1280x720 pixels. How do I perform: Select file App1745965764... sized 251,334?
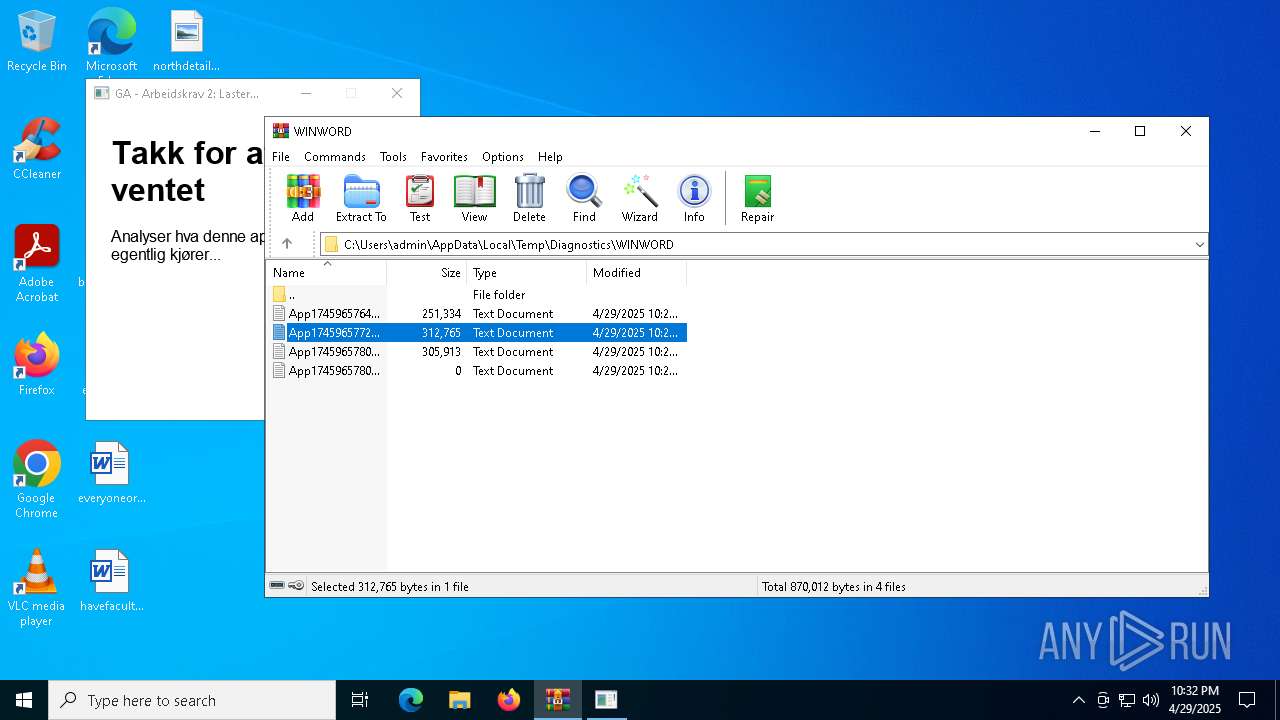pos(478,314)
